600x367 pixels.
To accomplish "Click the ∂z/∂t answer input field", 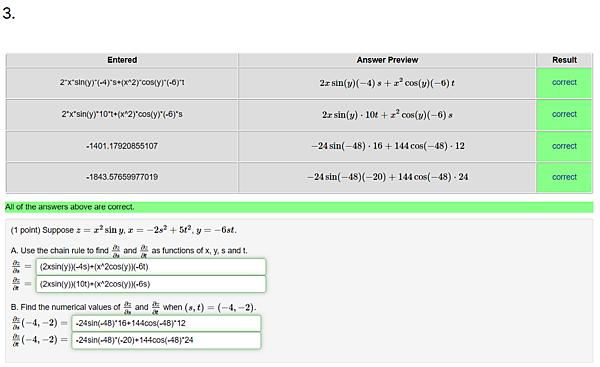I will [x=151, y=284].
